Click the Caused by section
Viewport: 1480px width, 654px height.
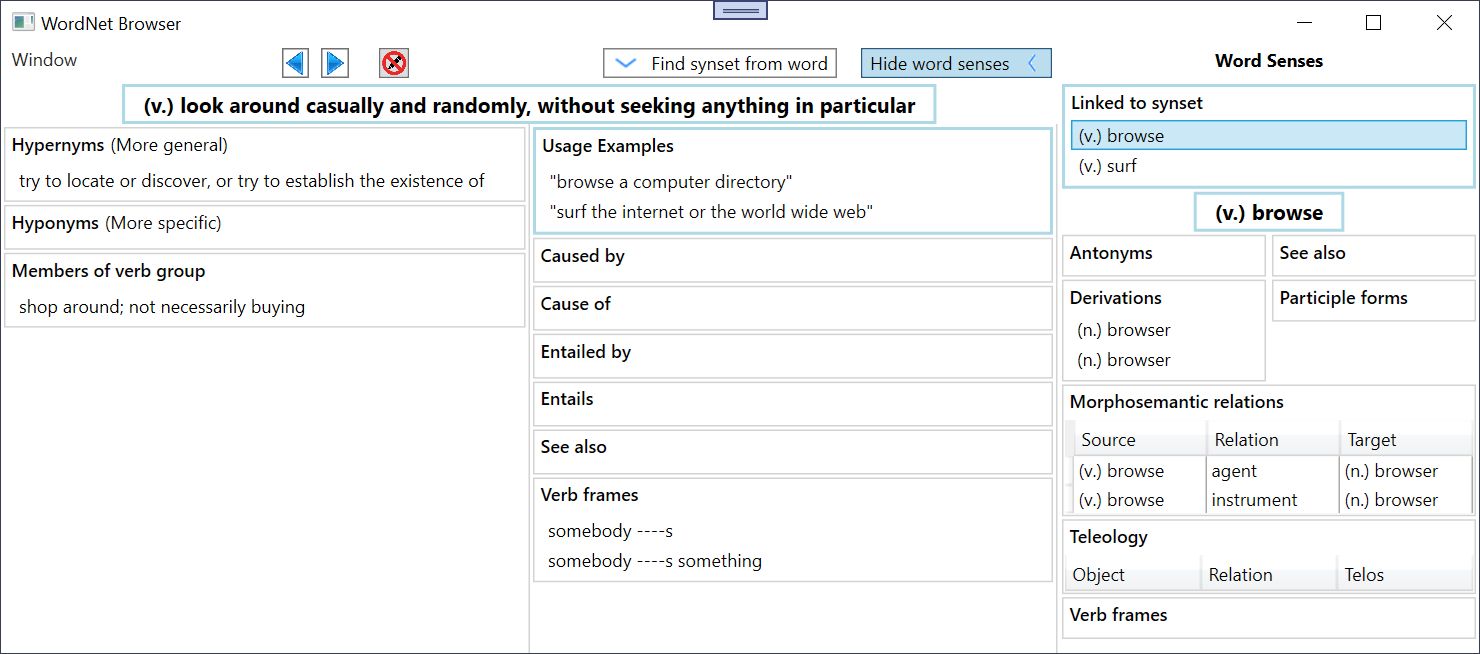793,260
